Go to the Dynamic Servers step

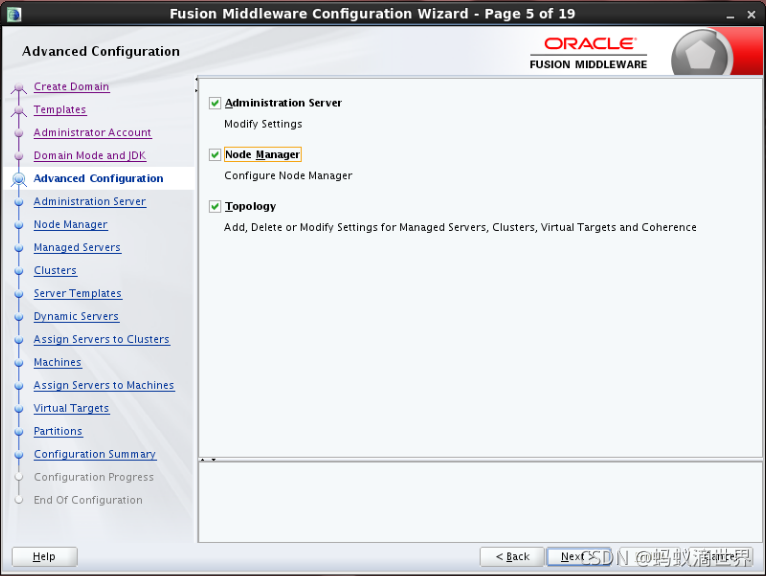click(76, 316)
